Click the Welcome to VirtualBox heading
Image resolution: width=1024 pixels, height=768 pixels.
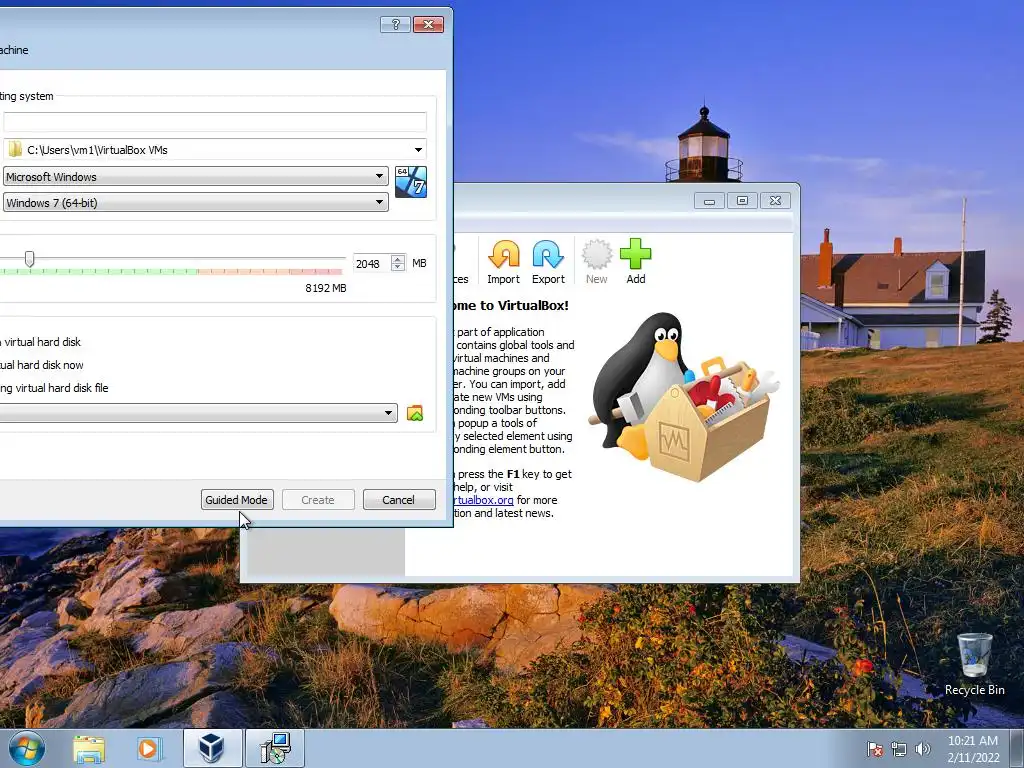pyautogui.click(x=509, y=306)
